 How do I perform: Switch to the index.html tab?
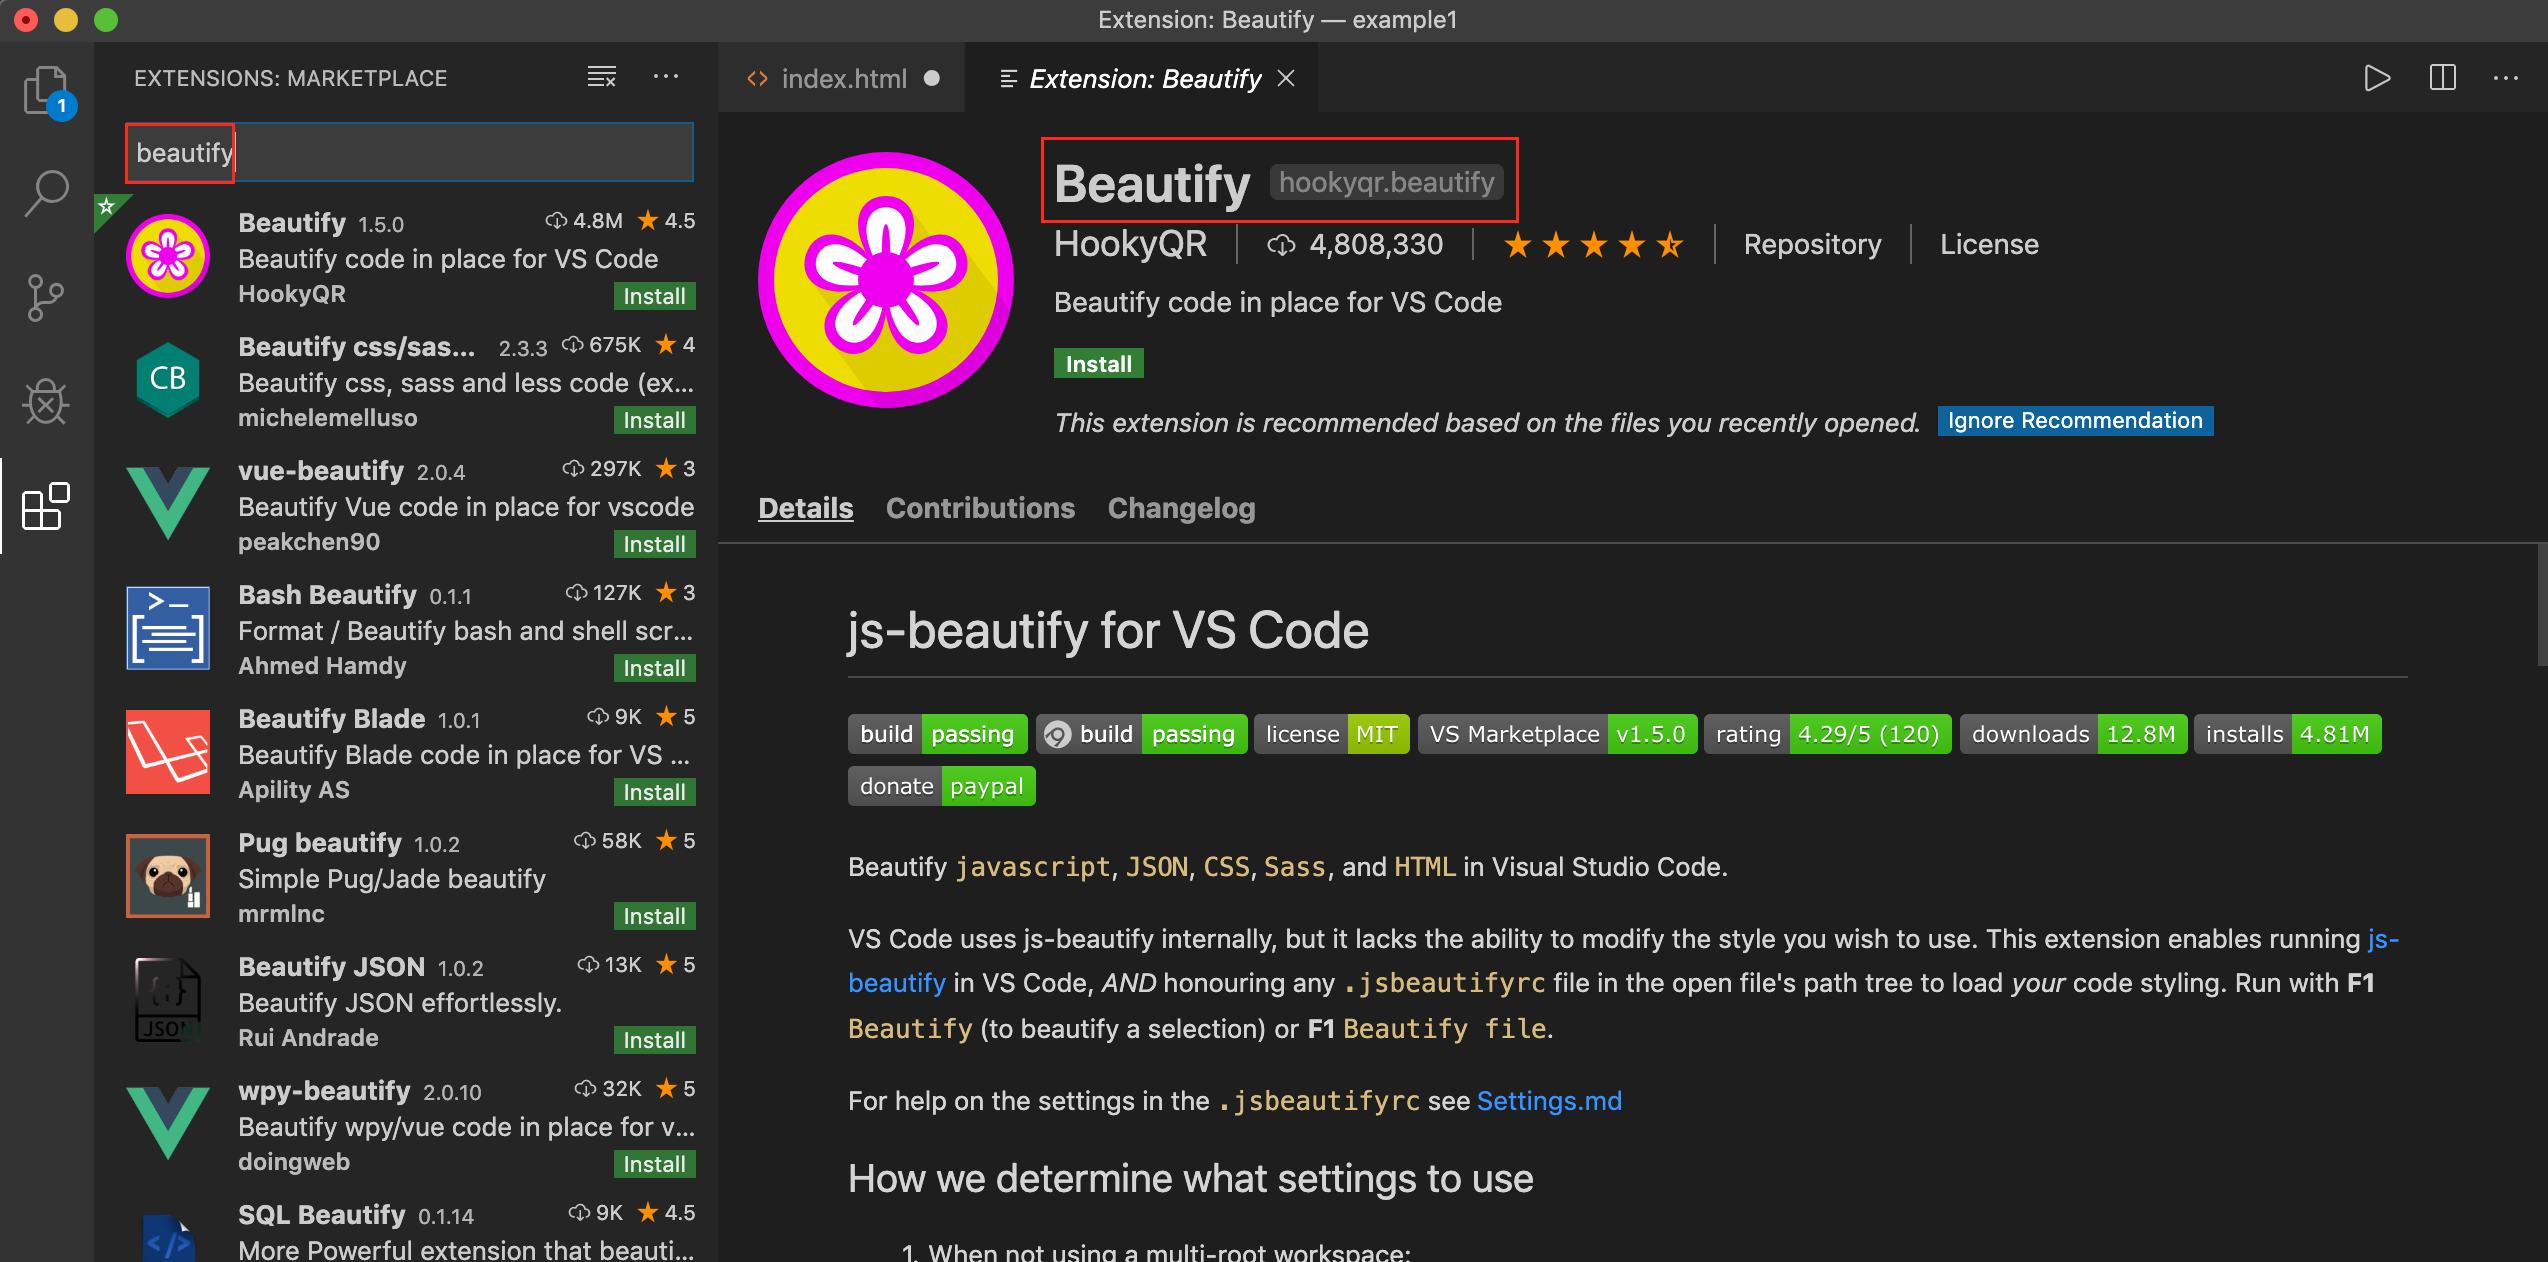(x=842, y=78)
